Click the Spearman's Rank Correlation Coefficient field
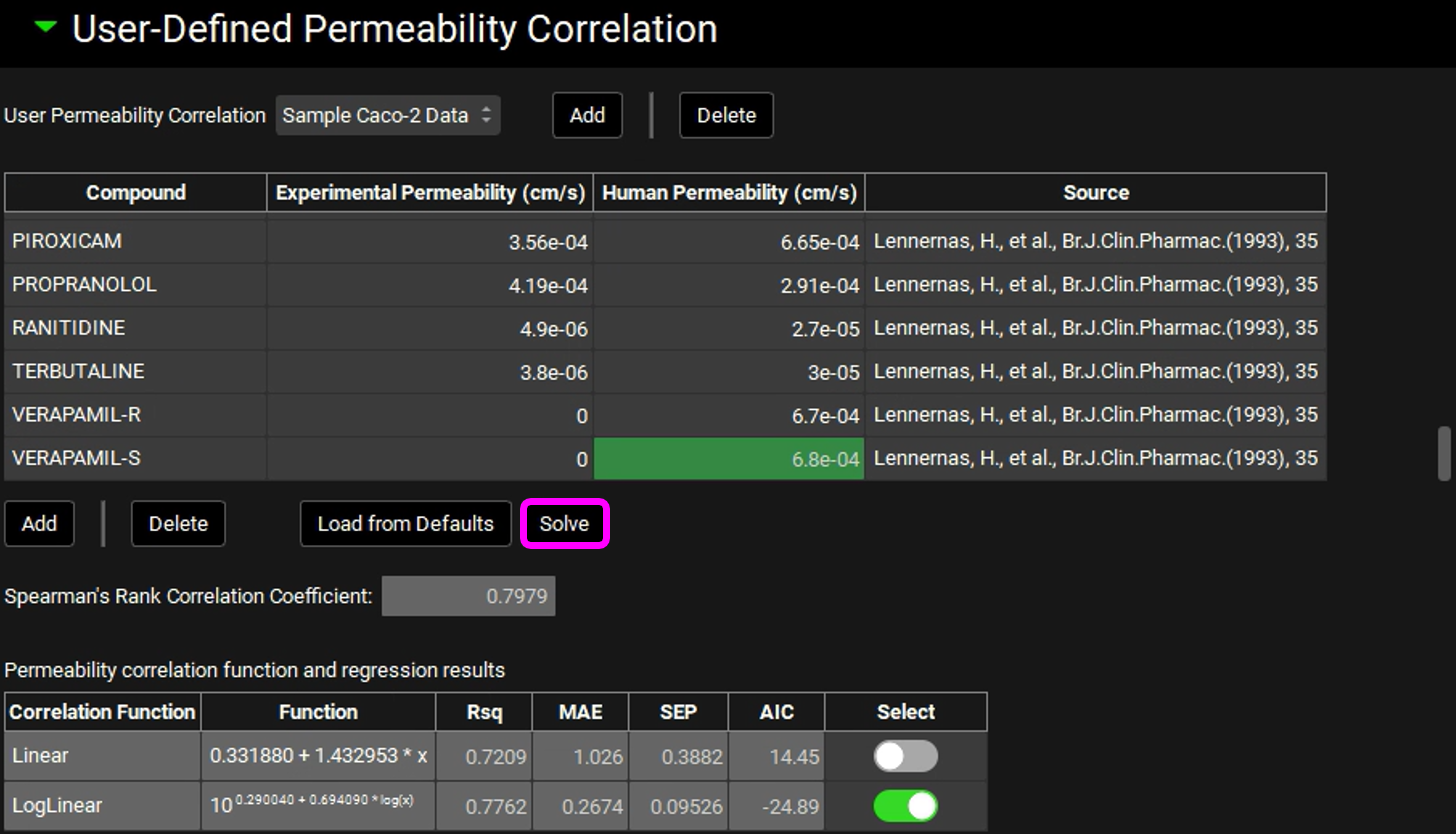The image size is (1456, 834). (x=468, y=597)
